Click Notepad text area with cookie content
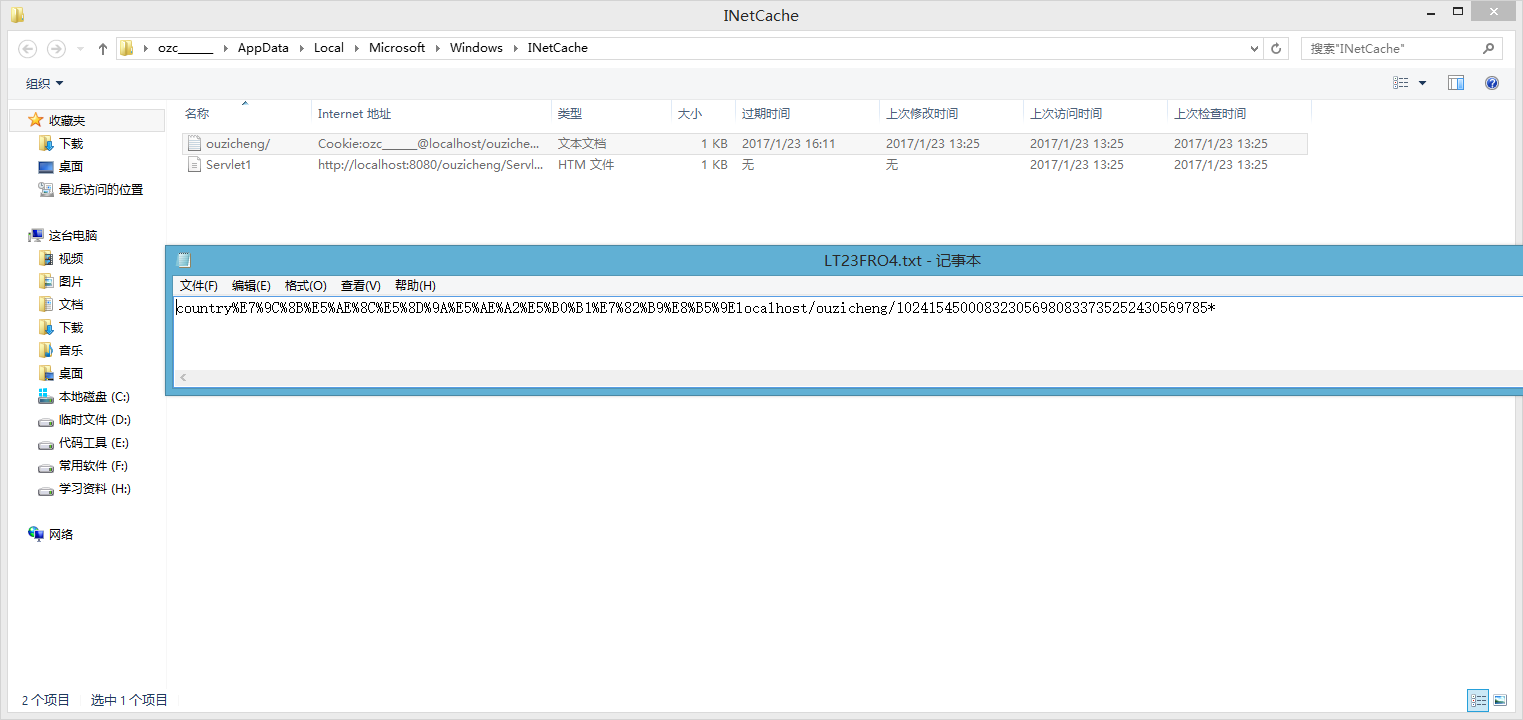Screen dimensions: 1523x720 click(x=848, y=333)
